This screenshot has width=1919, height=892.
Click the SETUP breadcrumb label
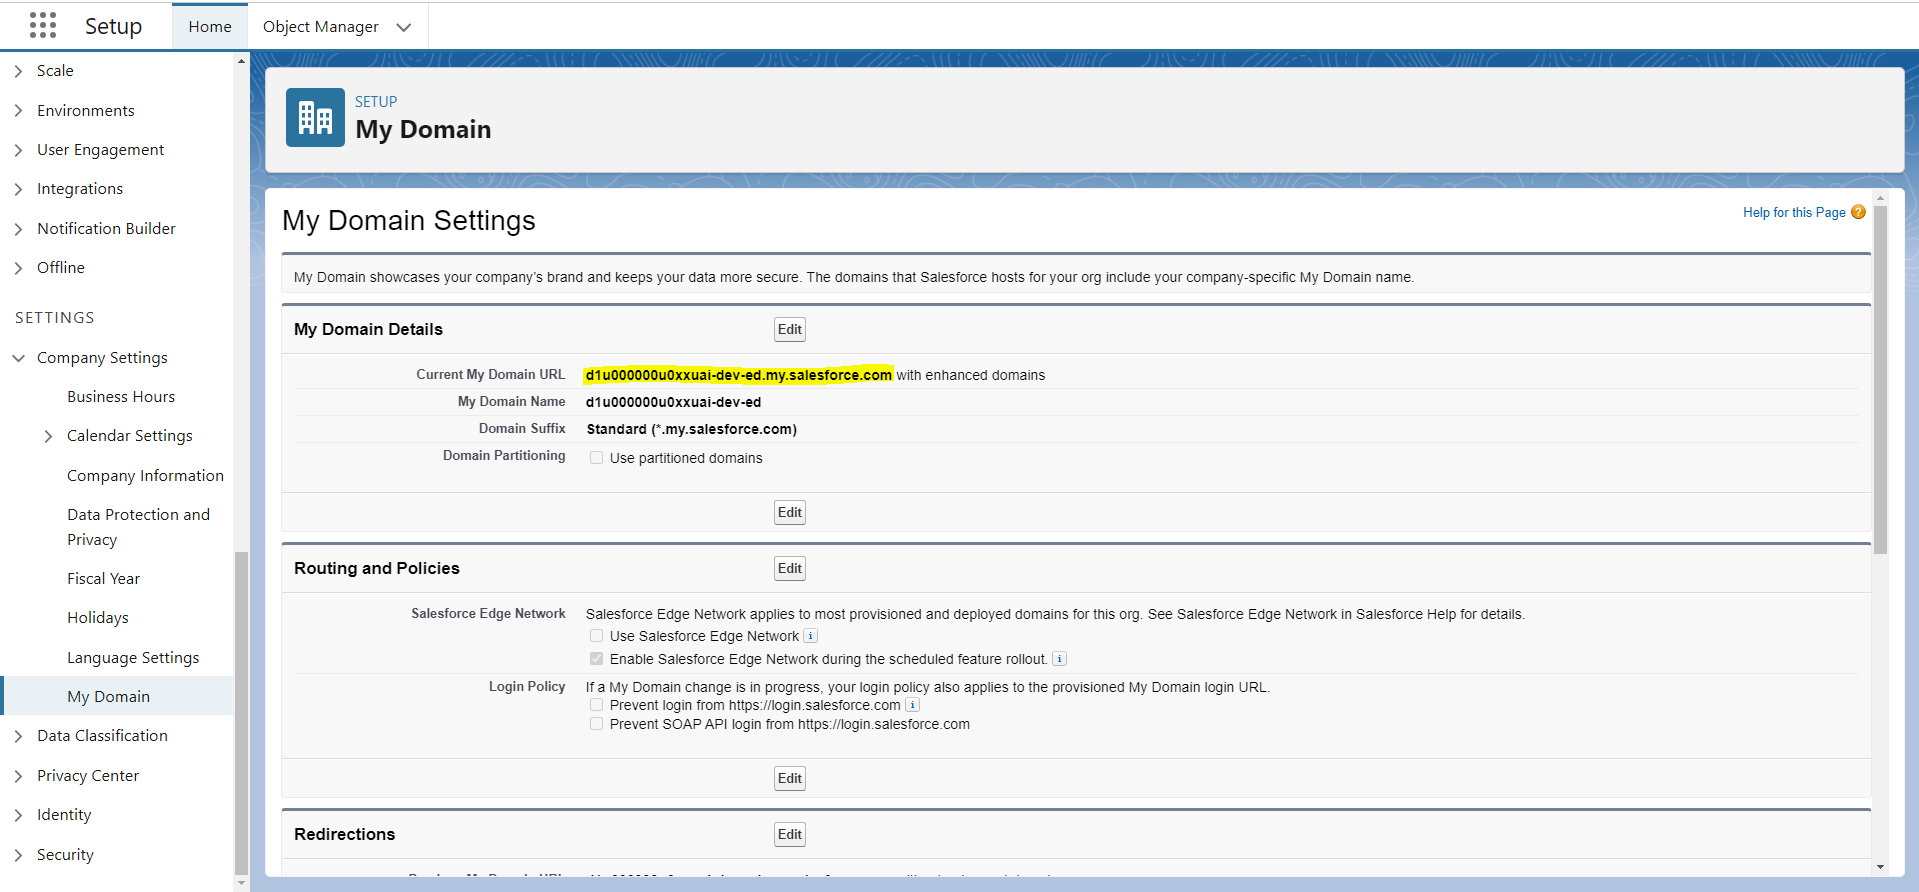click(x=376, y=102)
